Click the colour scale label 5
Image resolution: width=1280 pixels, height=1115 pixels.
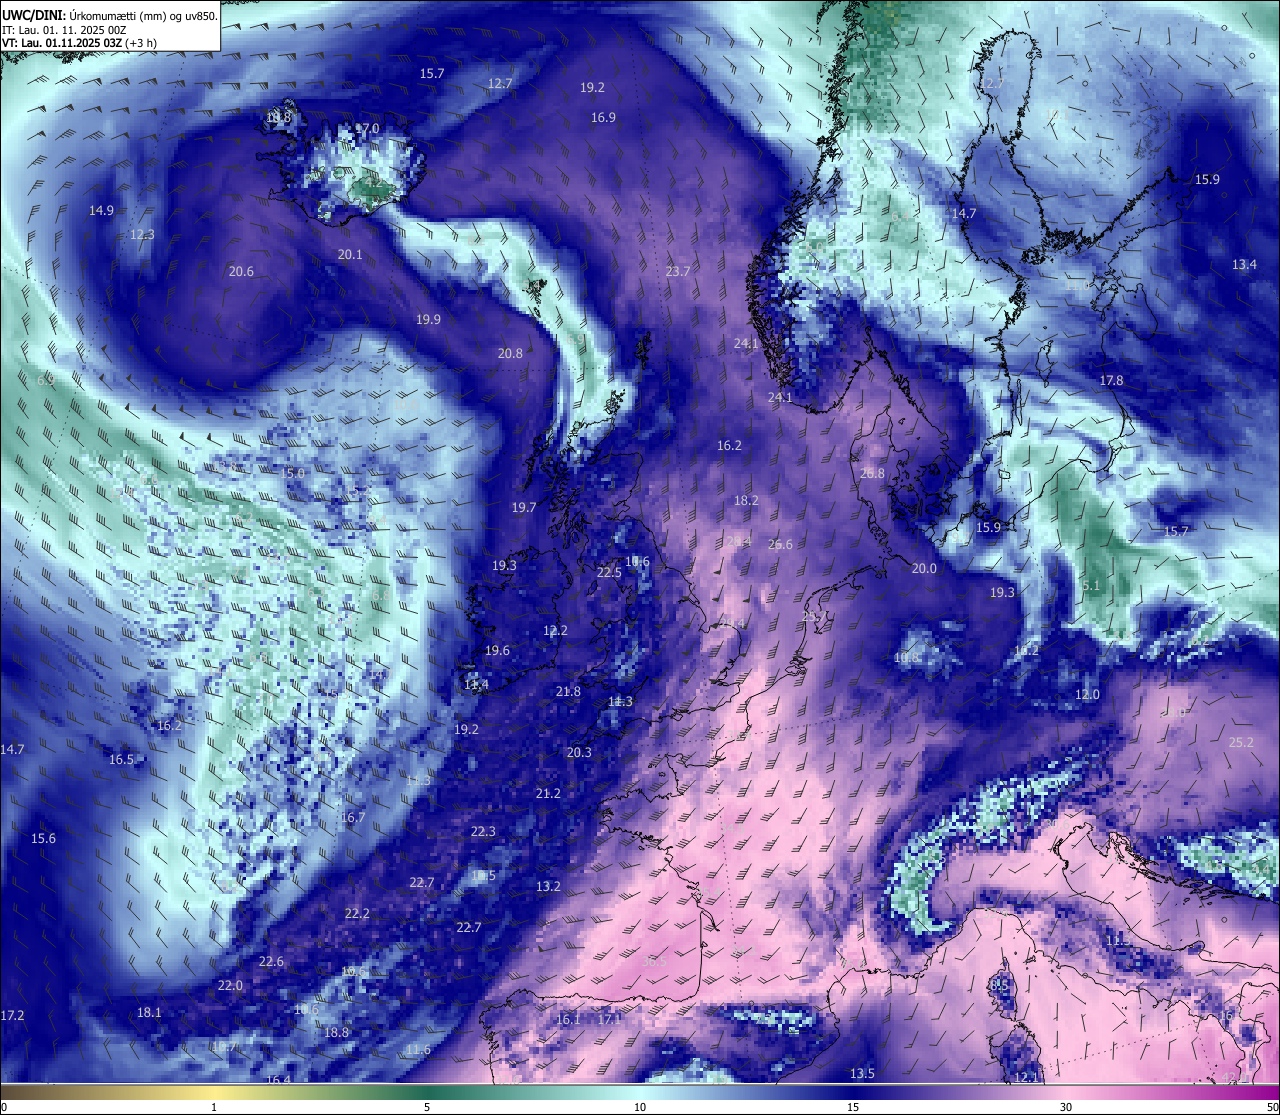pyautogui.click(x=427, y=1107)
